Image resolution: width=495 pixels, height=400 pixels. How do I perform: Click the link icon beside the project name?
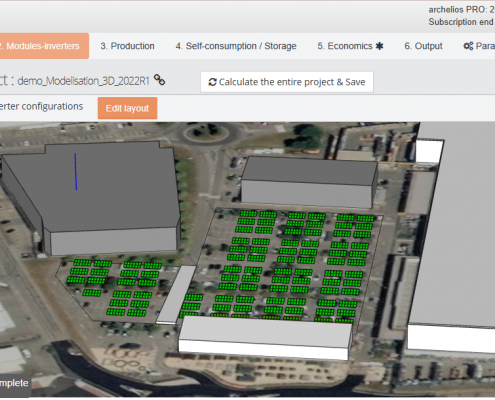pyautogui.click(x=159, y=80)
